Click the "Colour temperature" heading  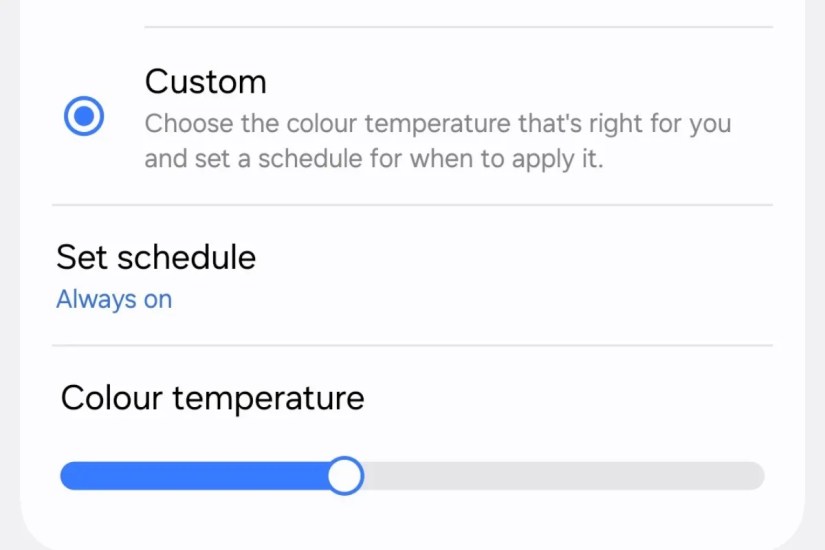pos(212,398)
